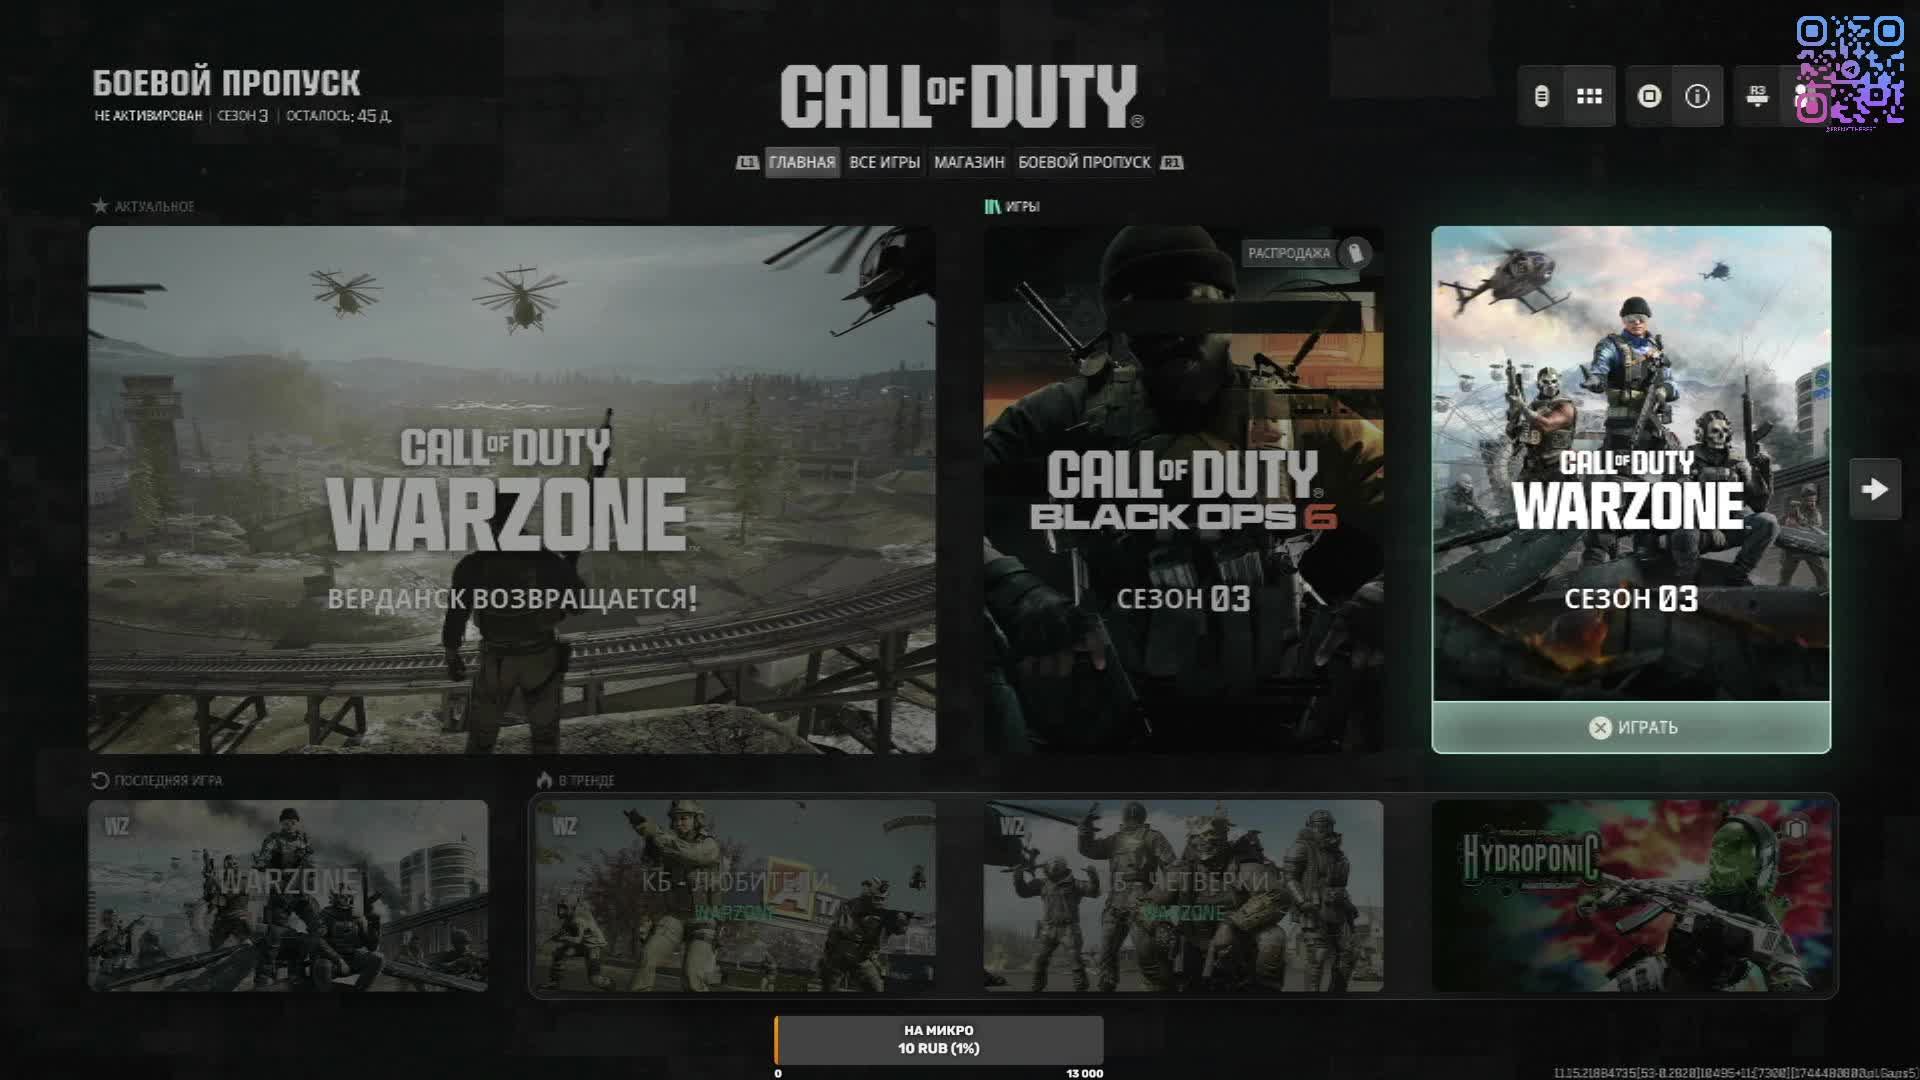Open the Магазин tab
1920x1080 pixels.
pyautogui.click(x=968, y=162)
